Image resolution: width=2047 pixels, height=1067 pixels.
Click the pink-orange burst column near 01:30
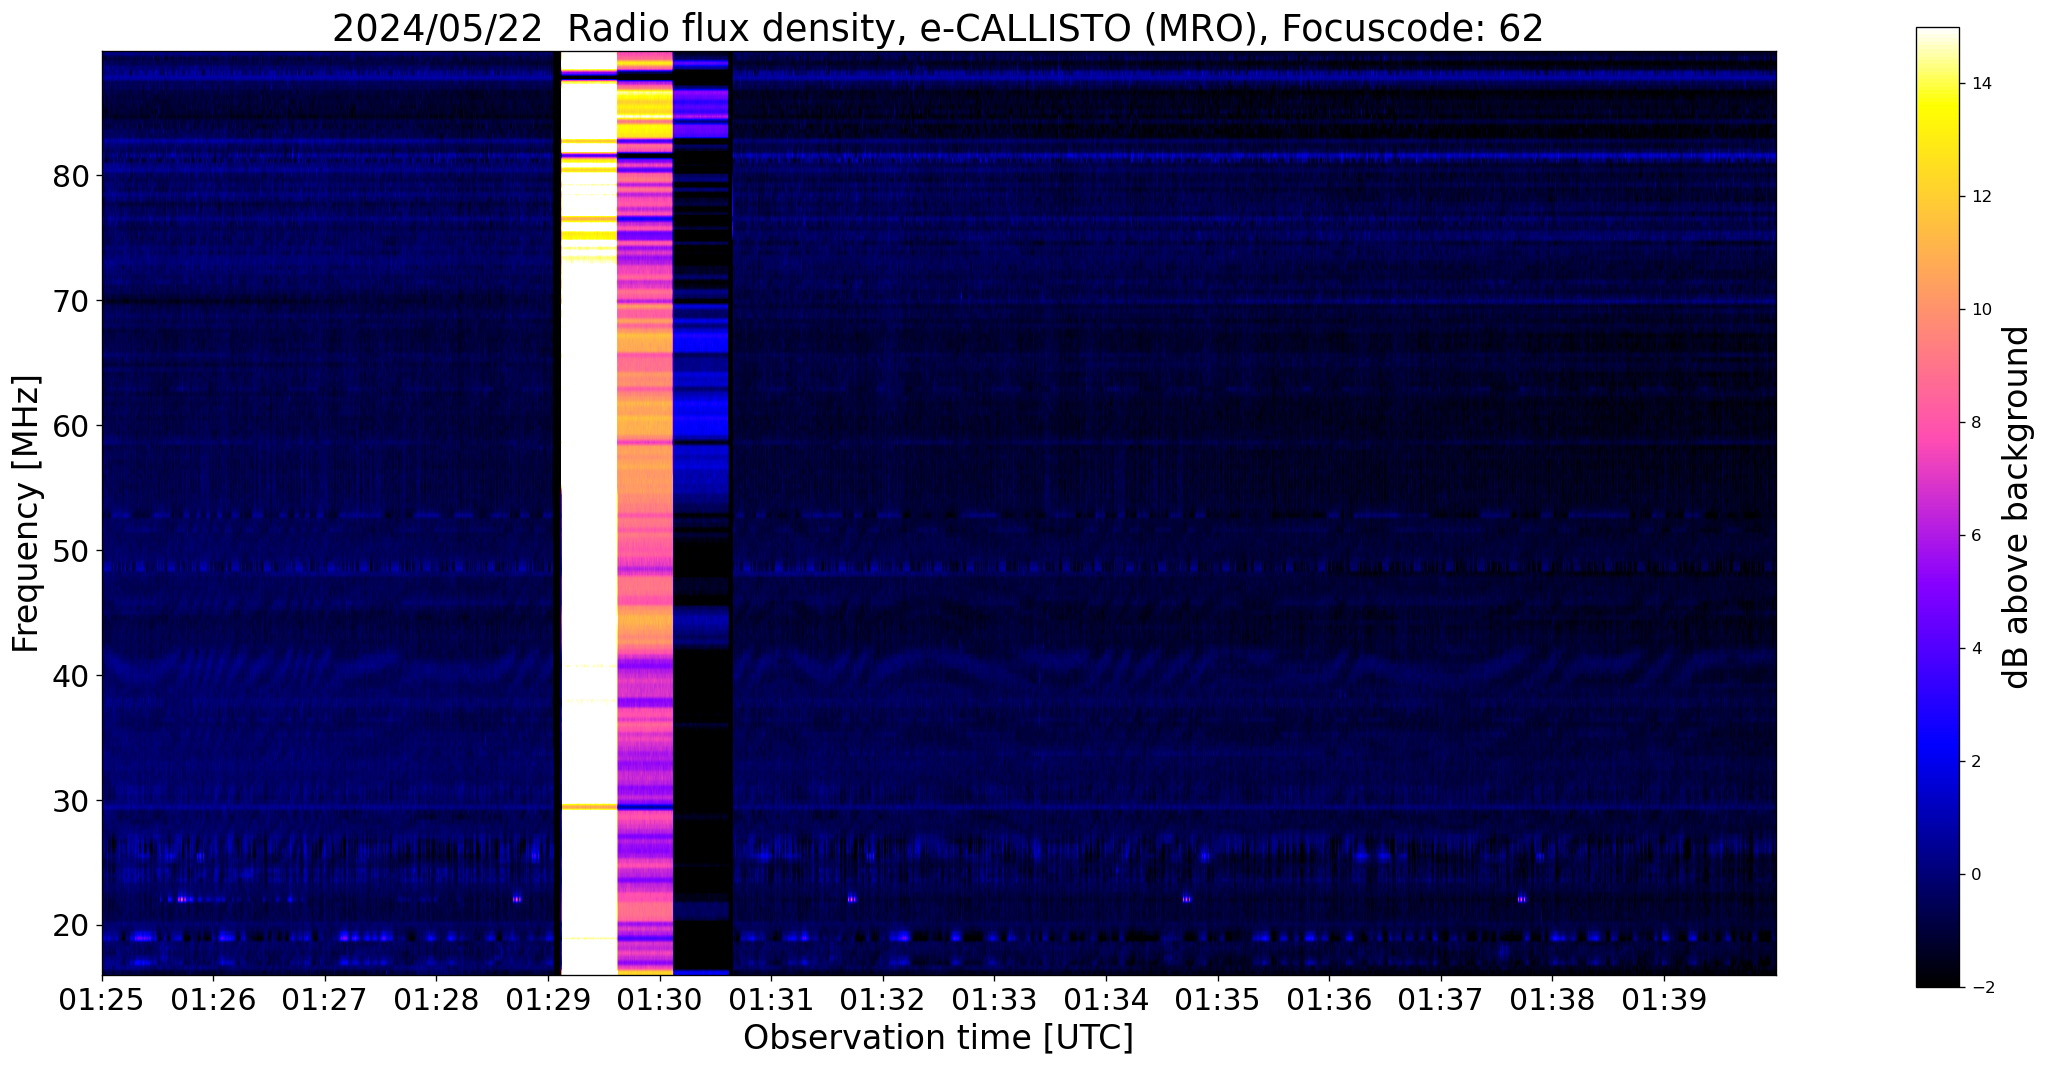645,513
